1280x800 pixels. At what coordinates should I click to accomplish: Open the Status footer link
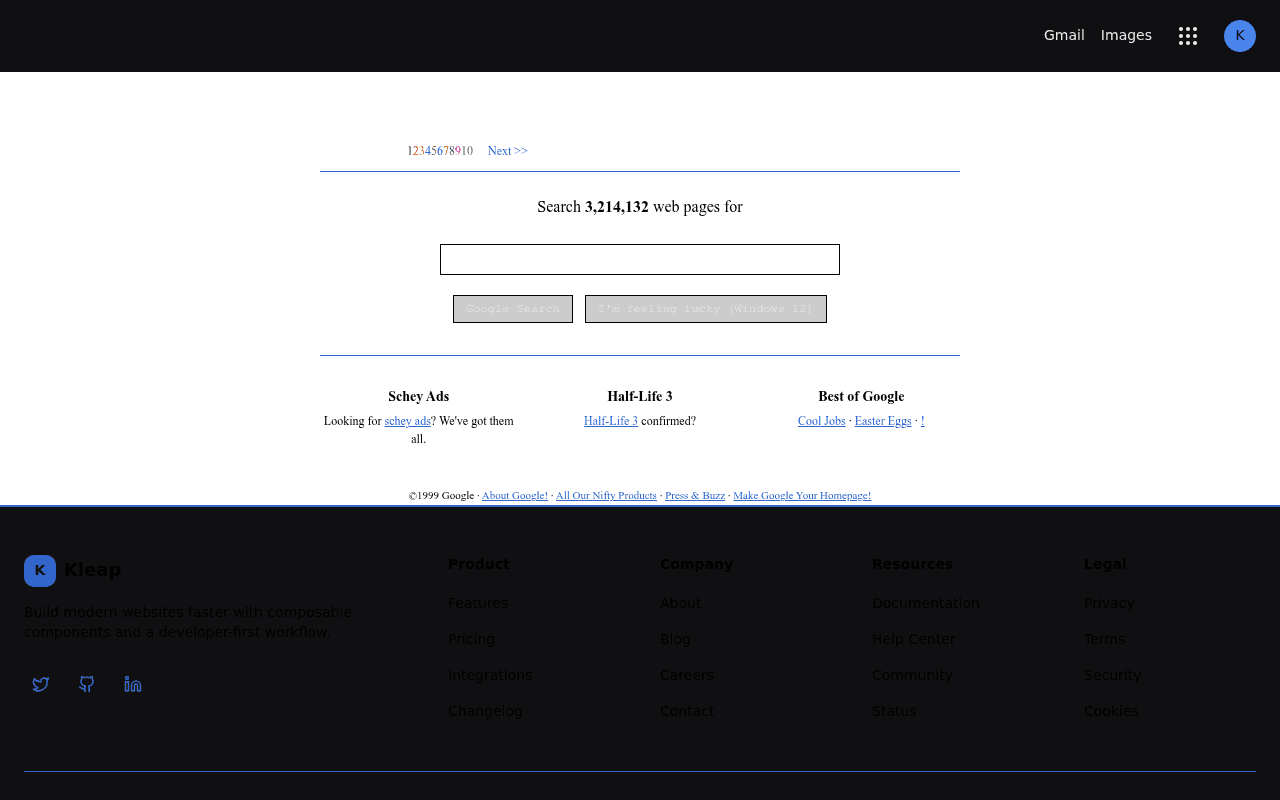click(894, 711)
